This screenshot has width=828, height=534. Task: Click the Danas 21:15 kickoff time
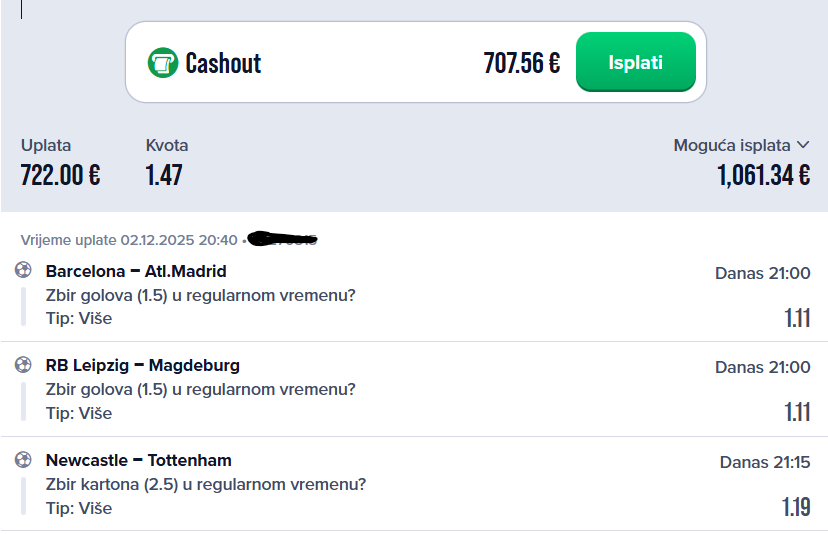pos(764,462)
